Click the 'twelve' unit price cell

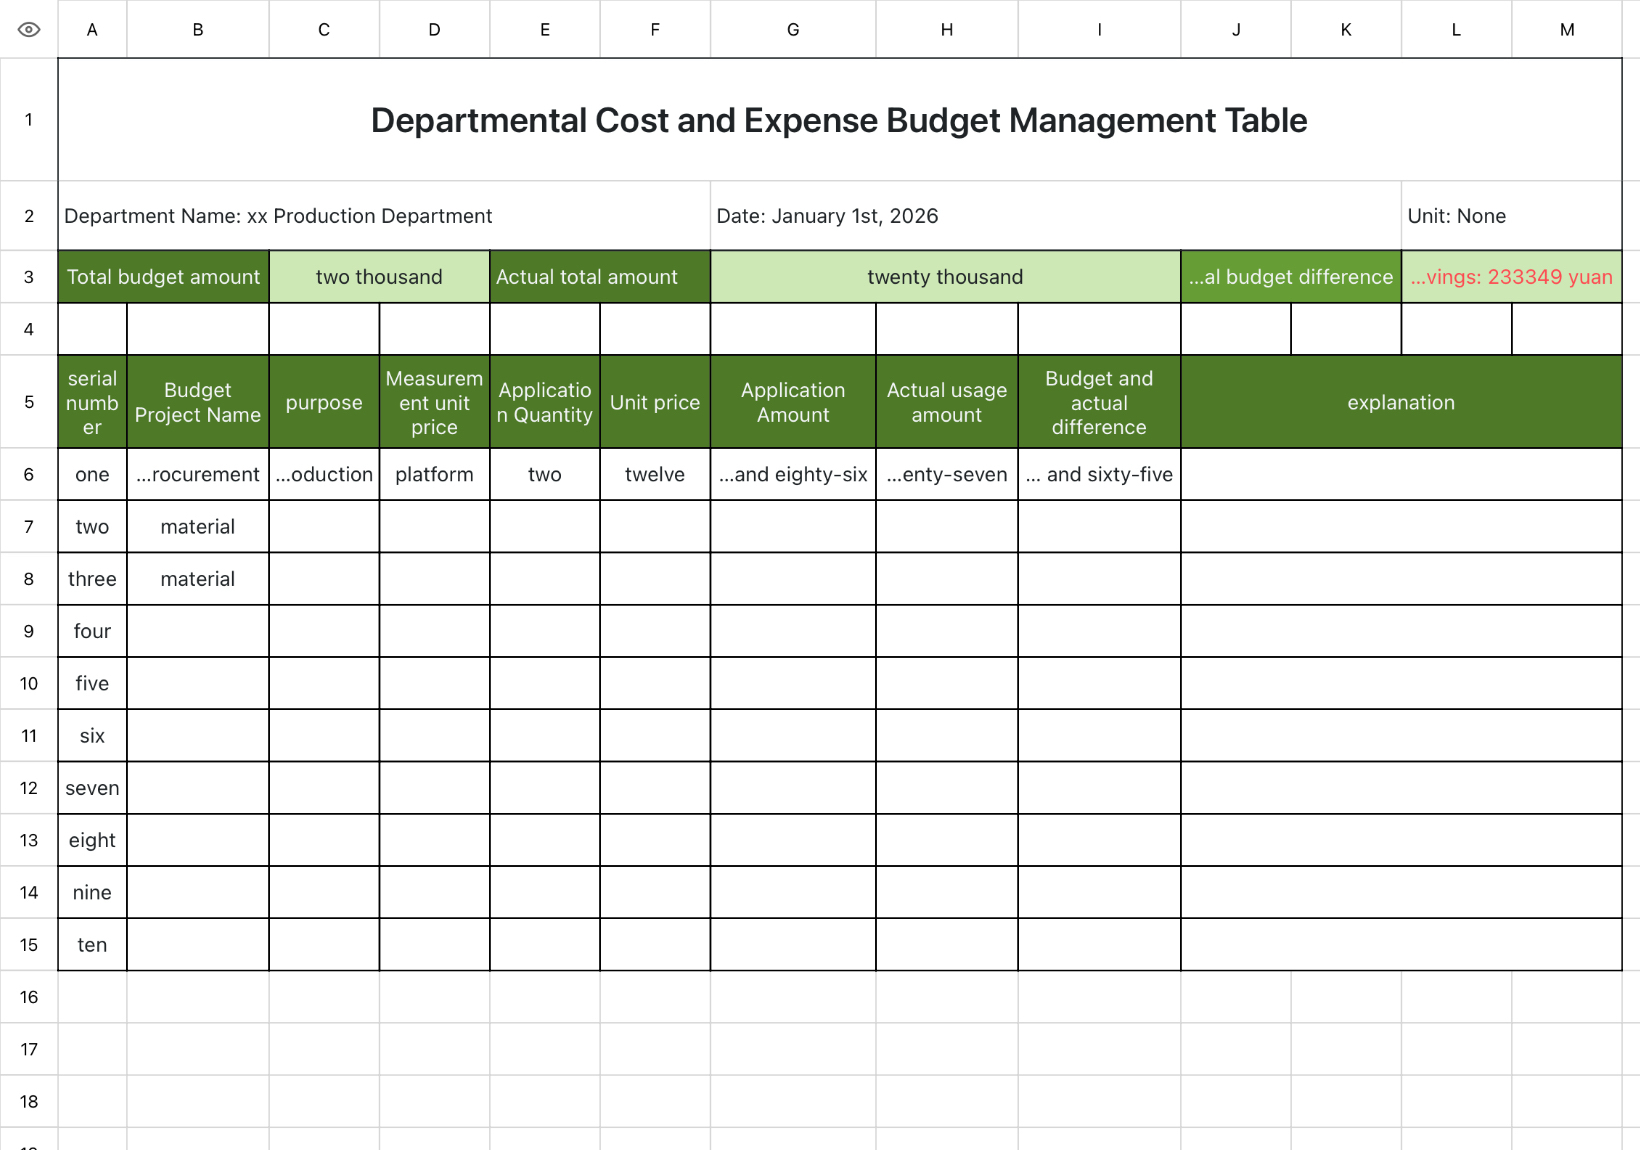(x=655, y=474)
